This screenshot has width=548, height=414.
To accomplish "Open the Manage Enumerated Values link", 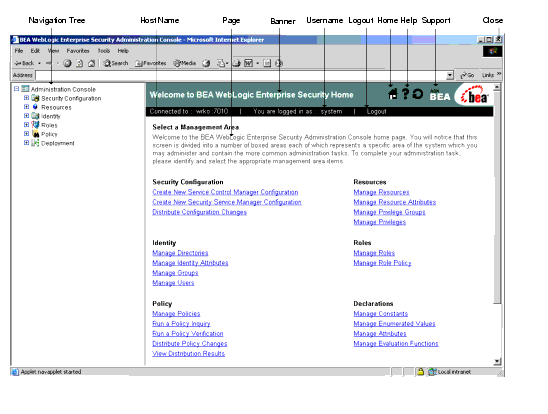I will click(394, 324).
